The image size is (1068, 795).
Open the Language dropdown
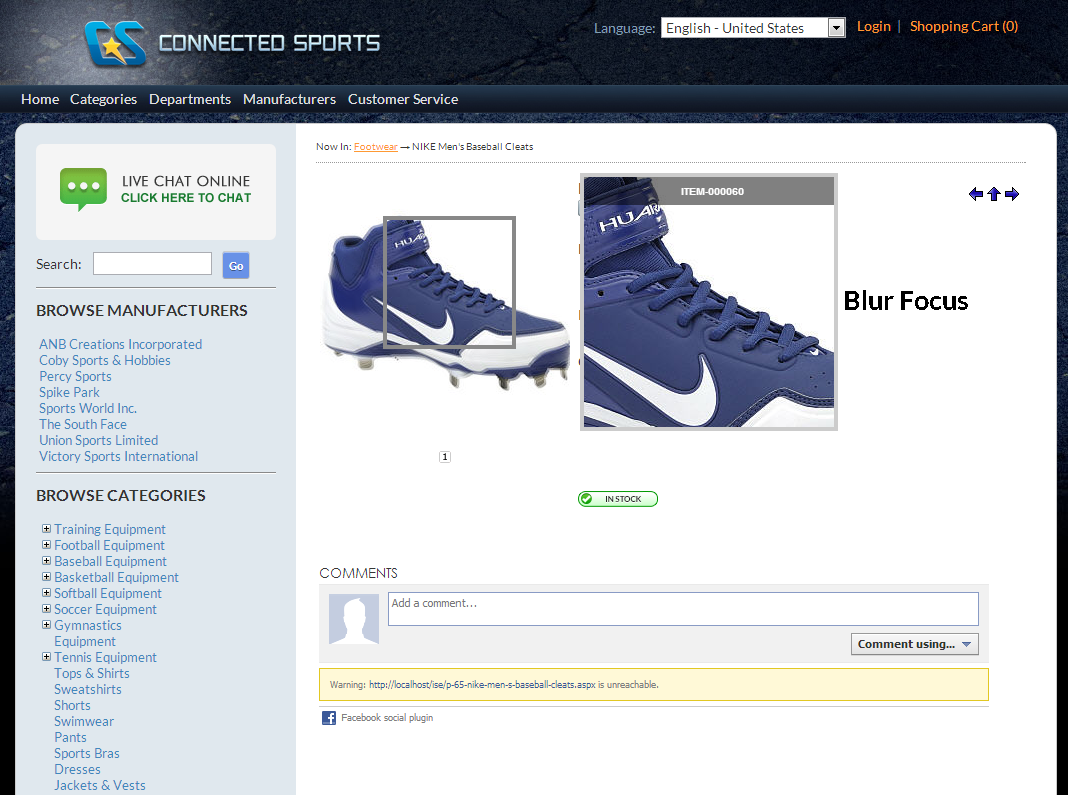coord(753,28)
